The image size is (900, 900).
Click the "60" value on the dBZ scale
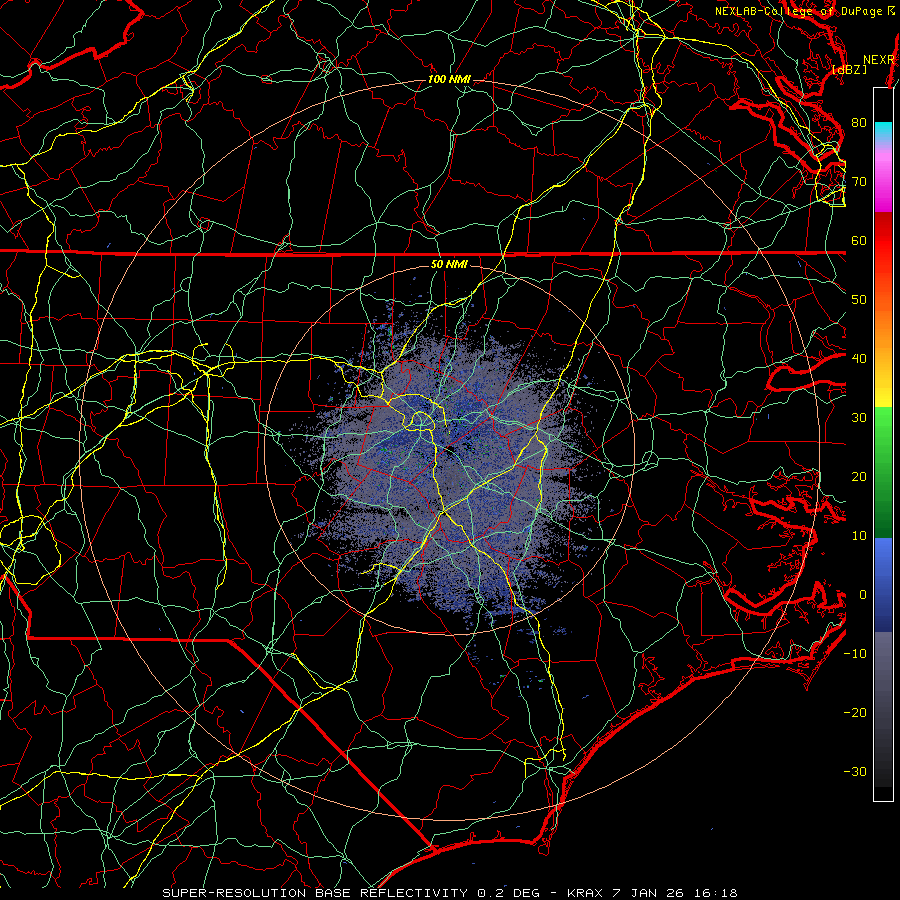click(x=859, y=240)
